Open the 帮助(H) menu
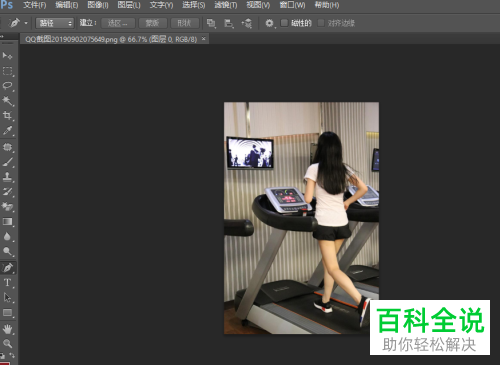 tap(327, 5)
